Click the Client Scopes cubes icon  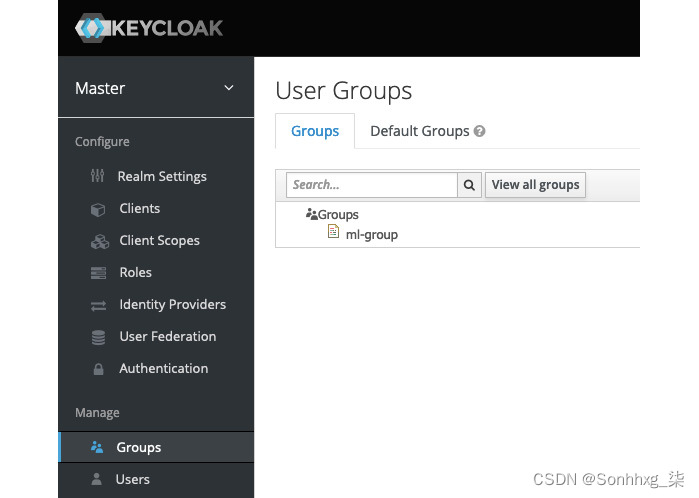(x=100, y=241)
